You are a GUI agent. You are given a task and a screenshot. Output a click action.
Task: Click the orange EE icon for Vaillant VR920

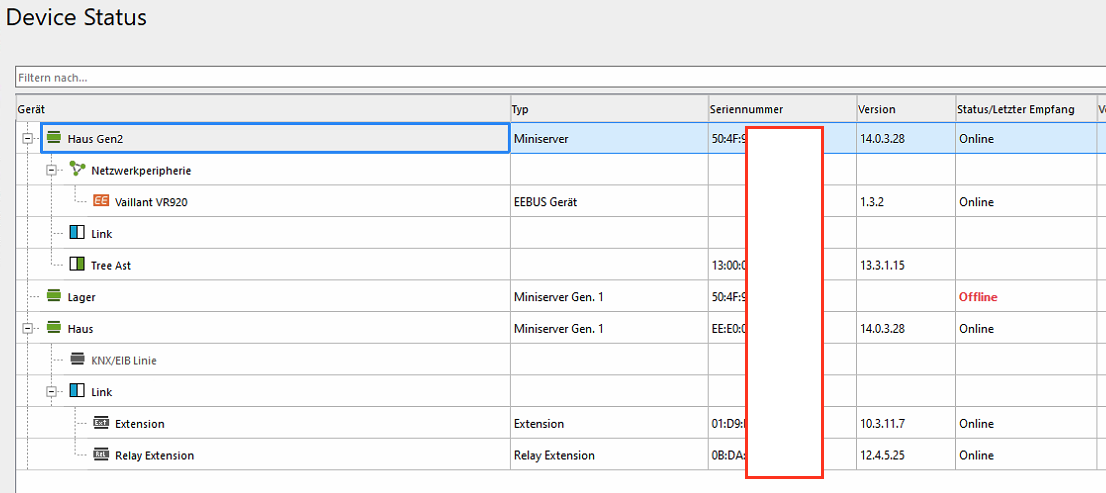tap(101, 201)
